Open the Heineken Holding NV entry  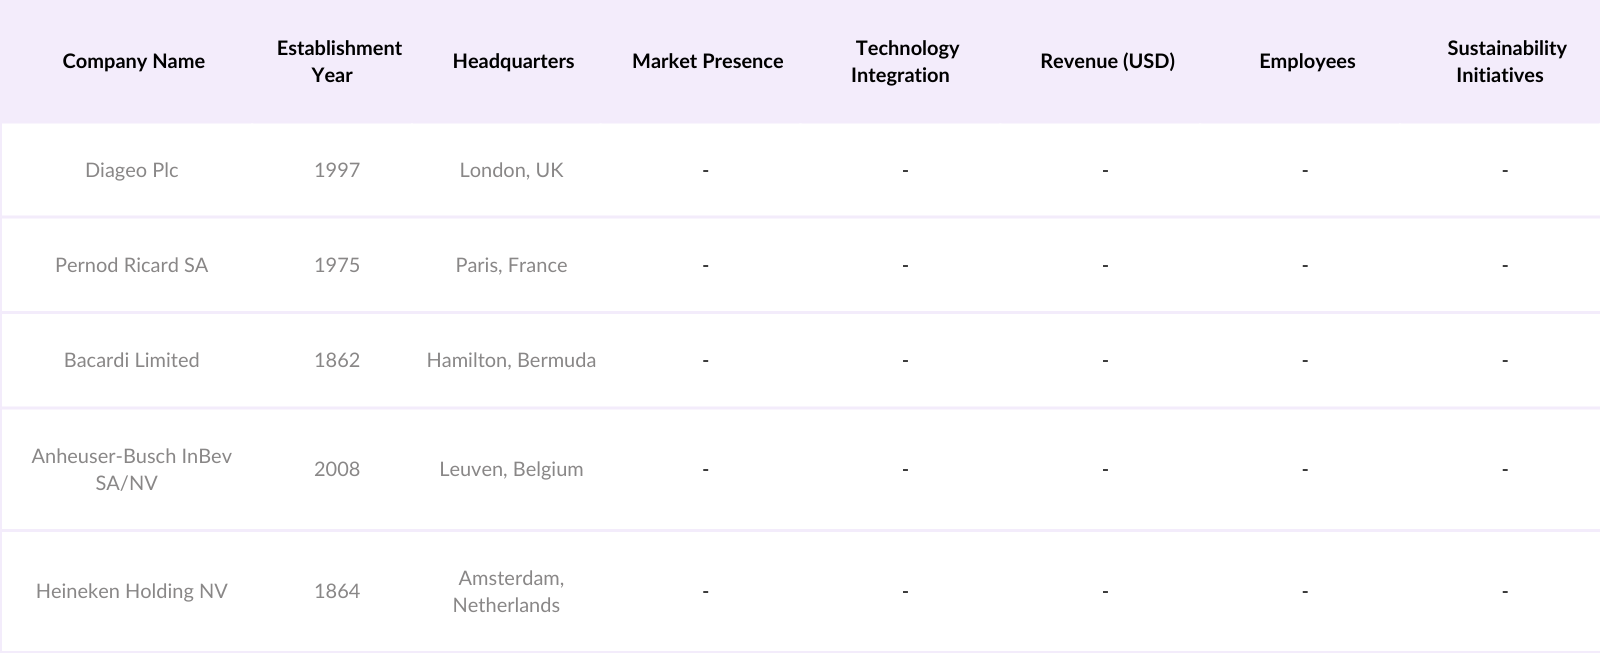(x=131, y=591)
